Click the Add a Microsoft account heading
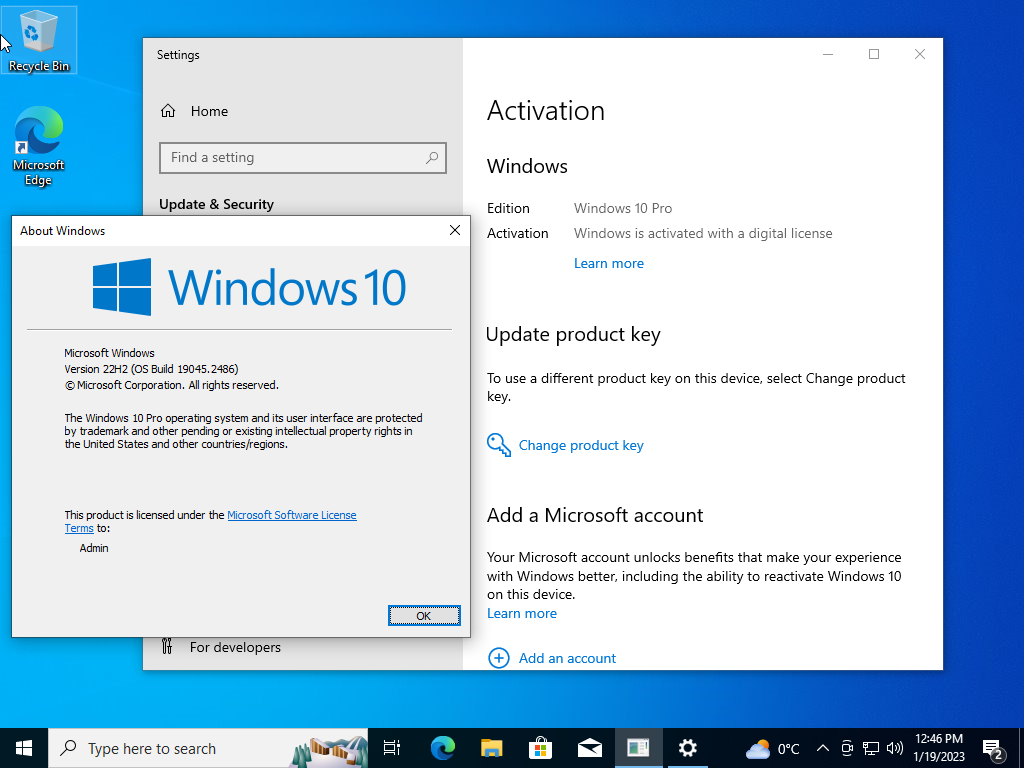 tap(595, 515)
